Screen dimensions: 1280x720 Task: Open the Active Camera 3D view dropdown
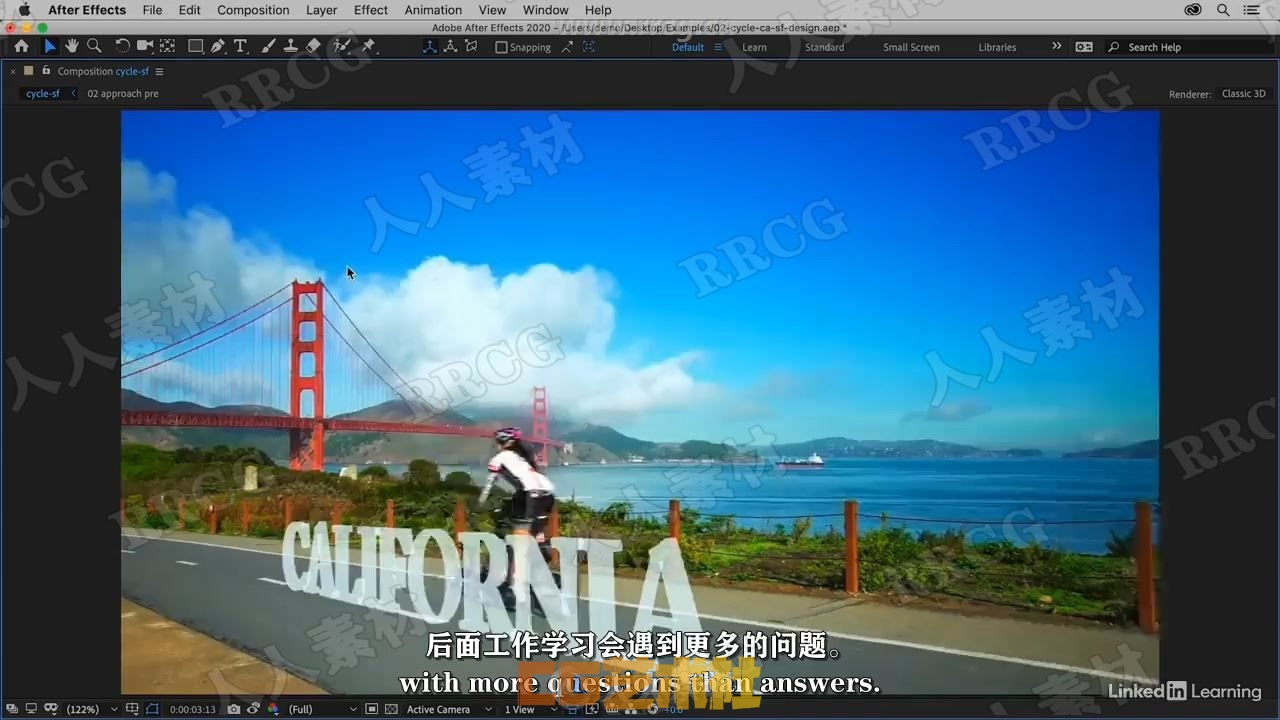click(x=449, y=709)
